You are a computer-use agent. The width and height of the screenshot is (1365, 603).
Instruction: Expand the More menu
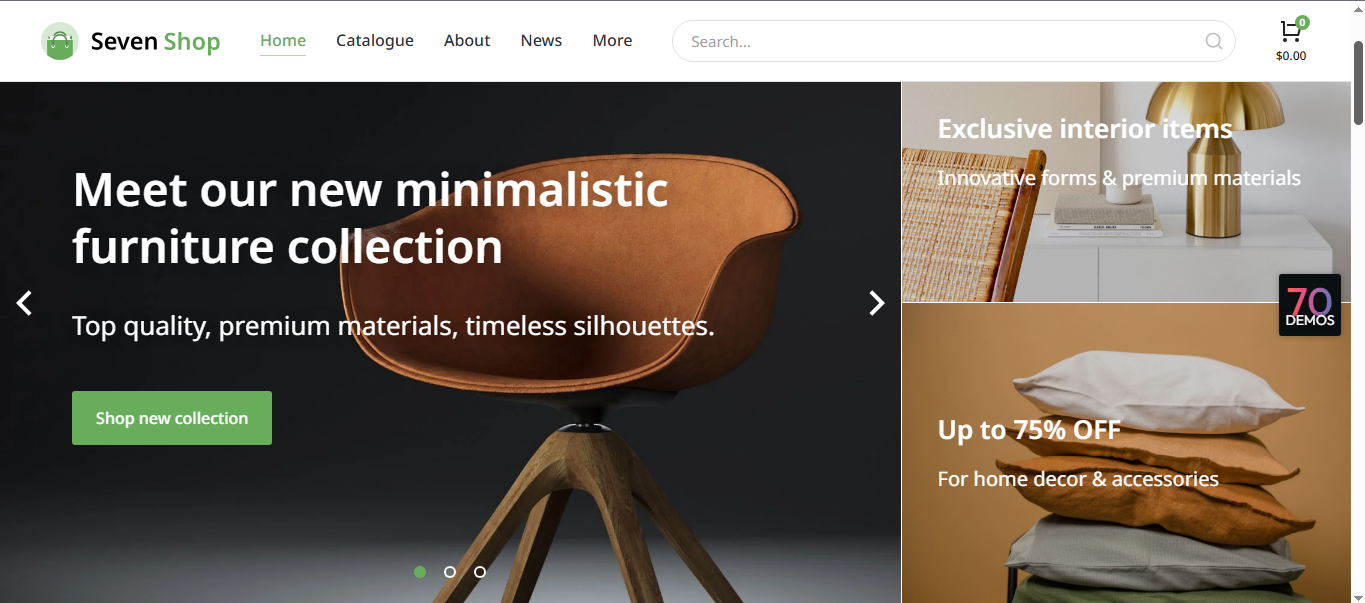pos(612,41)
